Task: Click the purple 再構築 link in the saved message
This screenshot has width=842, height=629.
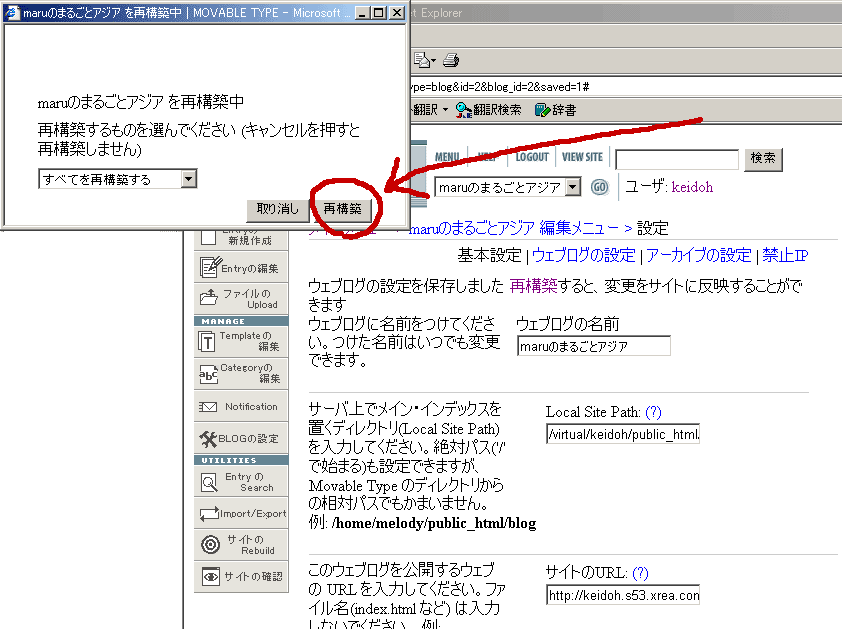Action: [533, 286]
